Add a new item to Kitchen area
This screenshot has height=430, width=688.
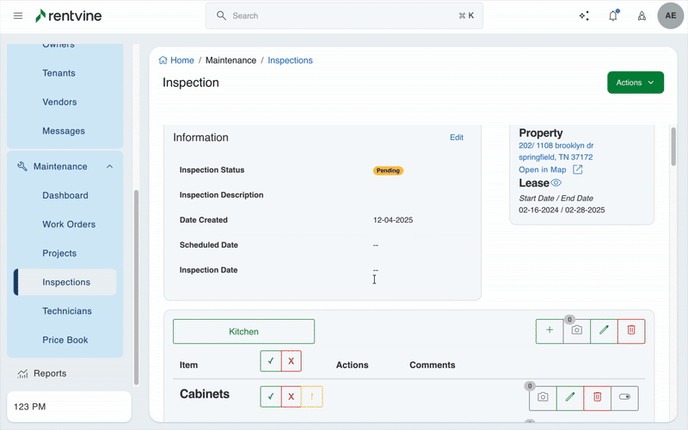[x=549, y=330]
